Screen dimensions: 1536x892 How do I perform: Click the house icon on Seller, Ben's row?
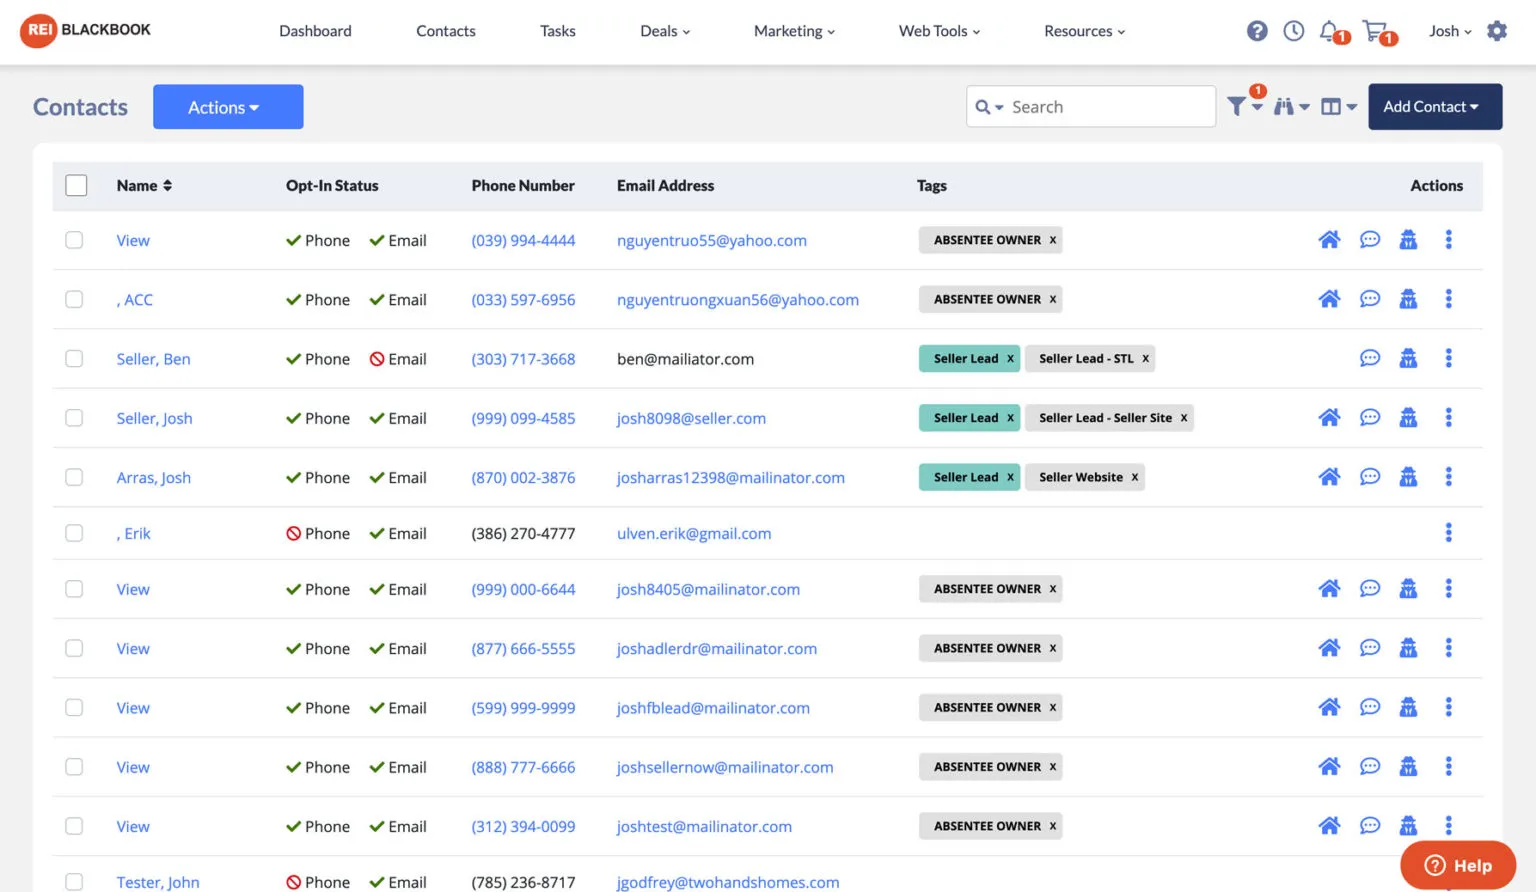click(1329, 358)
